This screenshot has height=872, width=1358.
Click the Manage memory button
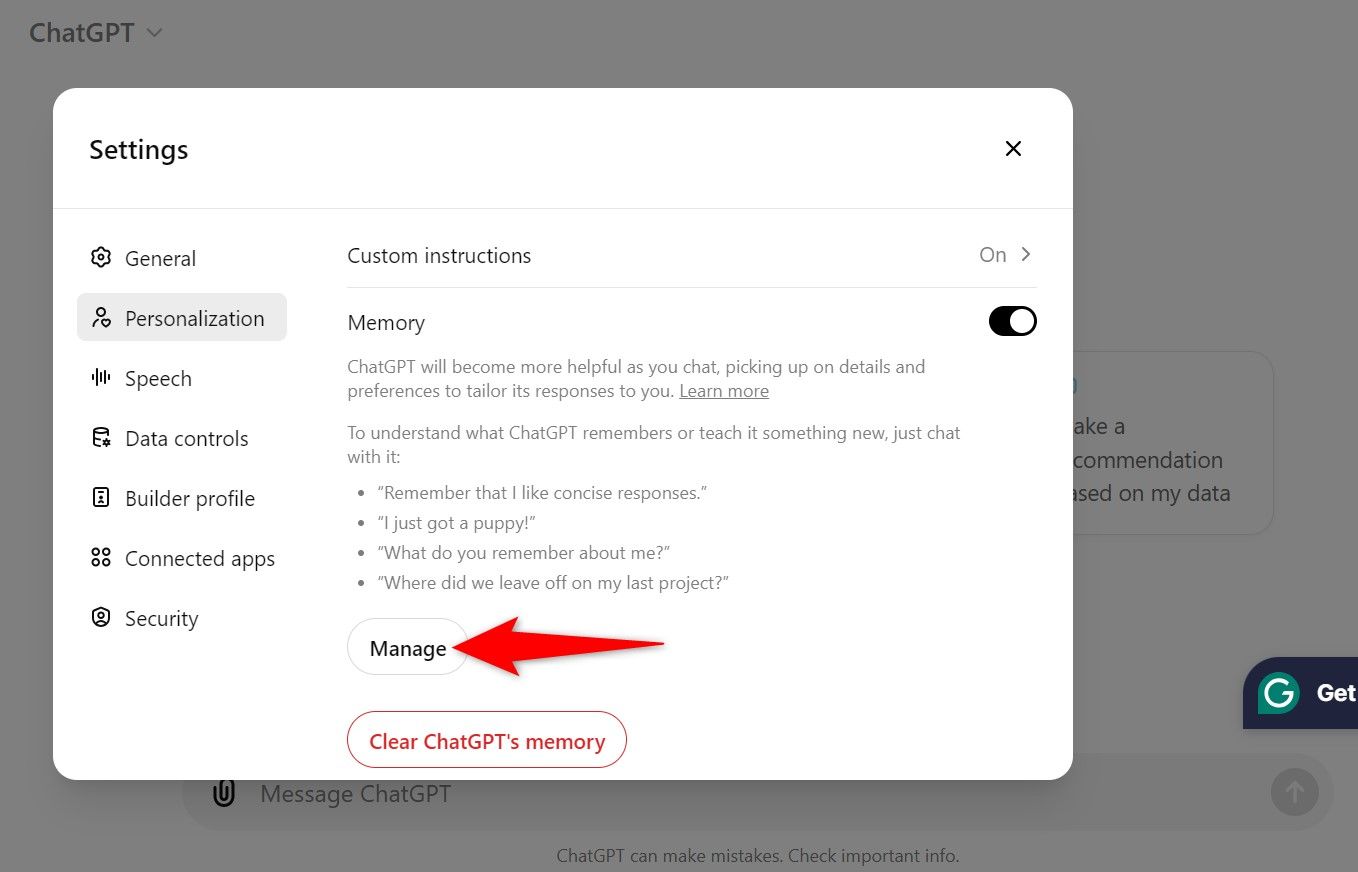[408, 648]
